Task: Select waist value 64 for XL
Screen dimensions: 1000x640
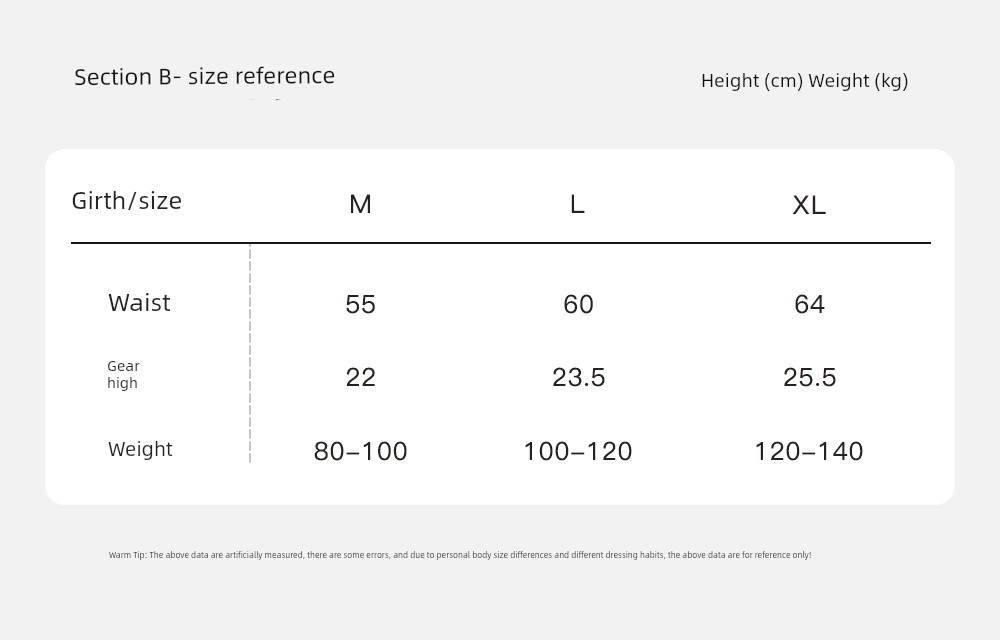Action: [x=809, y=305]
